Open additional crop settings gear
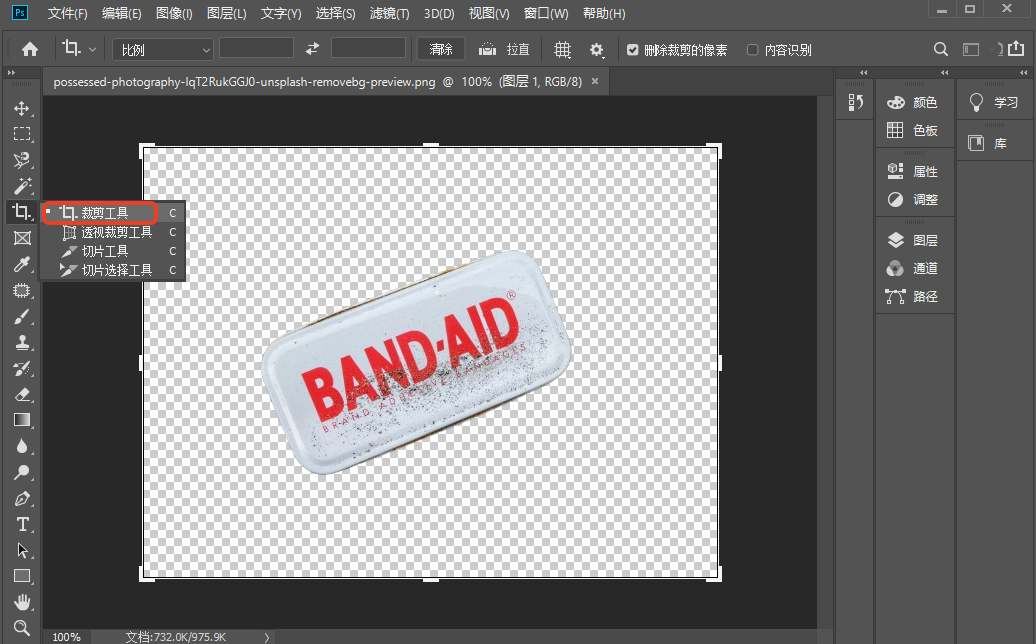Image resolution: width=1036 pixels, height=644 pixels. (x=597, y=50)
